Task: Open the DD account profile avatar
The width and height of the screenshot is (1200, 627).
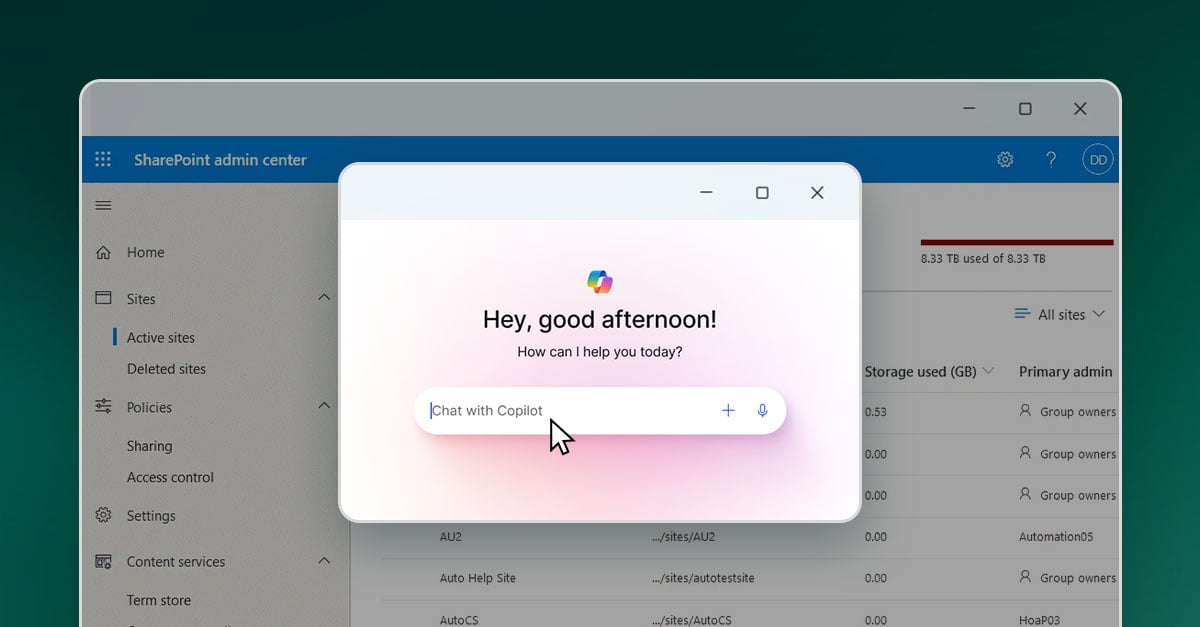Action: [1097, 160]
